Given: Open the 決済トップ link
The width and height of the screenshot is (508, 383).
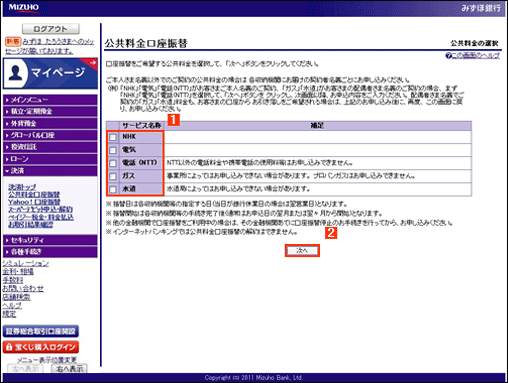Looking at the screenshot, I should 22,187.
